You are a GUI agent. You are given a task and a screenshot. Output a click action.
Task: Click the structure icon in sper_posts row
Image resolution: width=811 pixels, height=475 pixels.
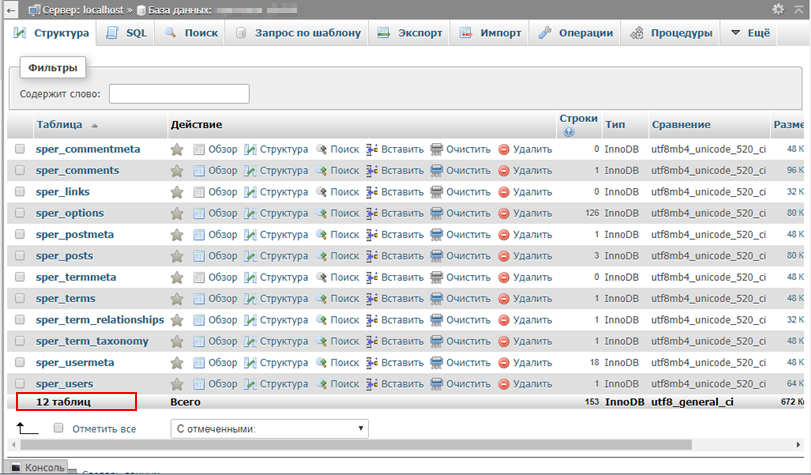click(250, 256)
